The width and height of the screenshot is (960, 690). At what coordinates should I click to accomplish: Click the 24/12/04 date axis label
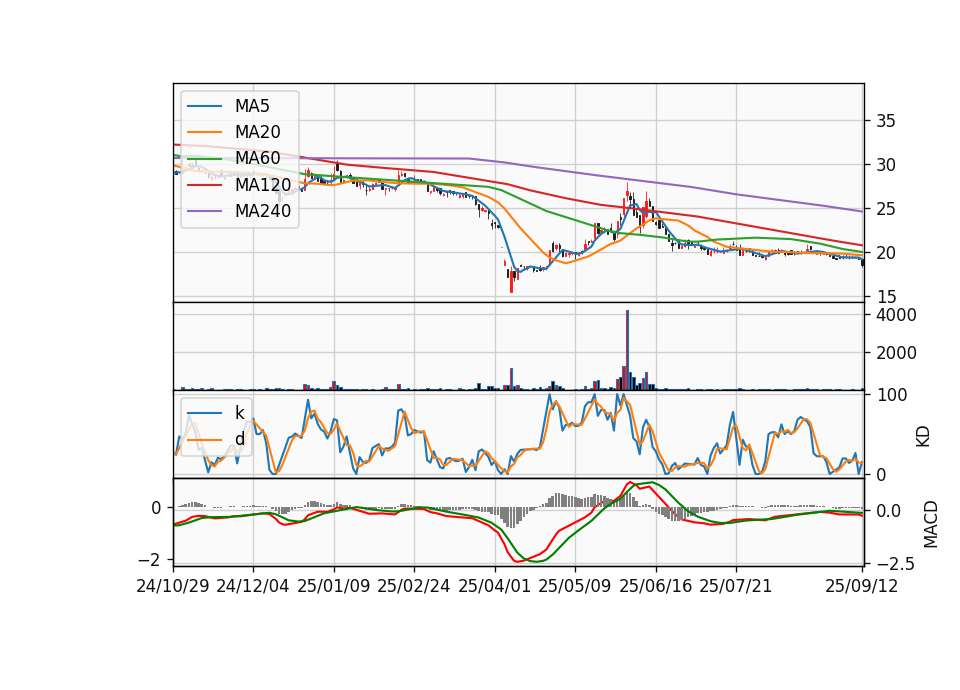(253, 586)
